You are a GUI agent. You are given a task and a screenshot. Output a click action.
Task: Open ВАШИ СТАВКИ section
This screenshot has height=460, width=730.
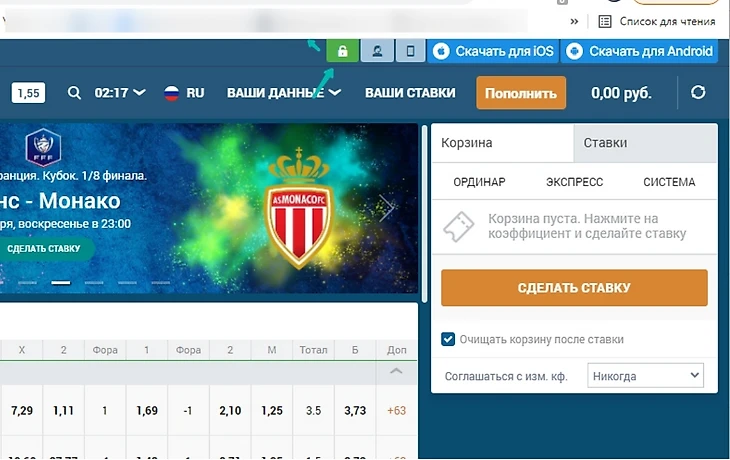click(x=410, y=93)
